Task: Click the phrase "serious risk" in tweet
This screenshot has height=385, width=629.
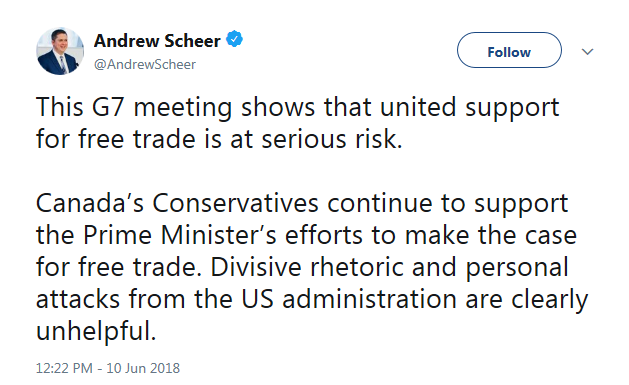Action: coord(332,139)
